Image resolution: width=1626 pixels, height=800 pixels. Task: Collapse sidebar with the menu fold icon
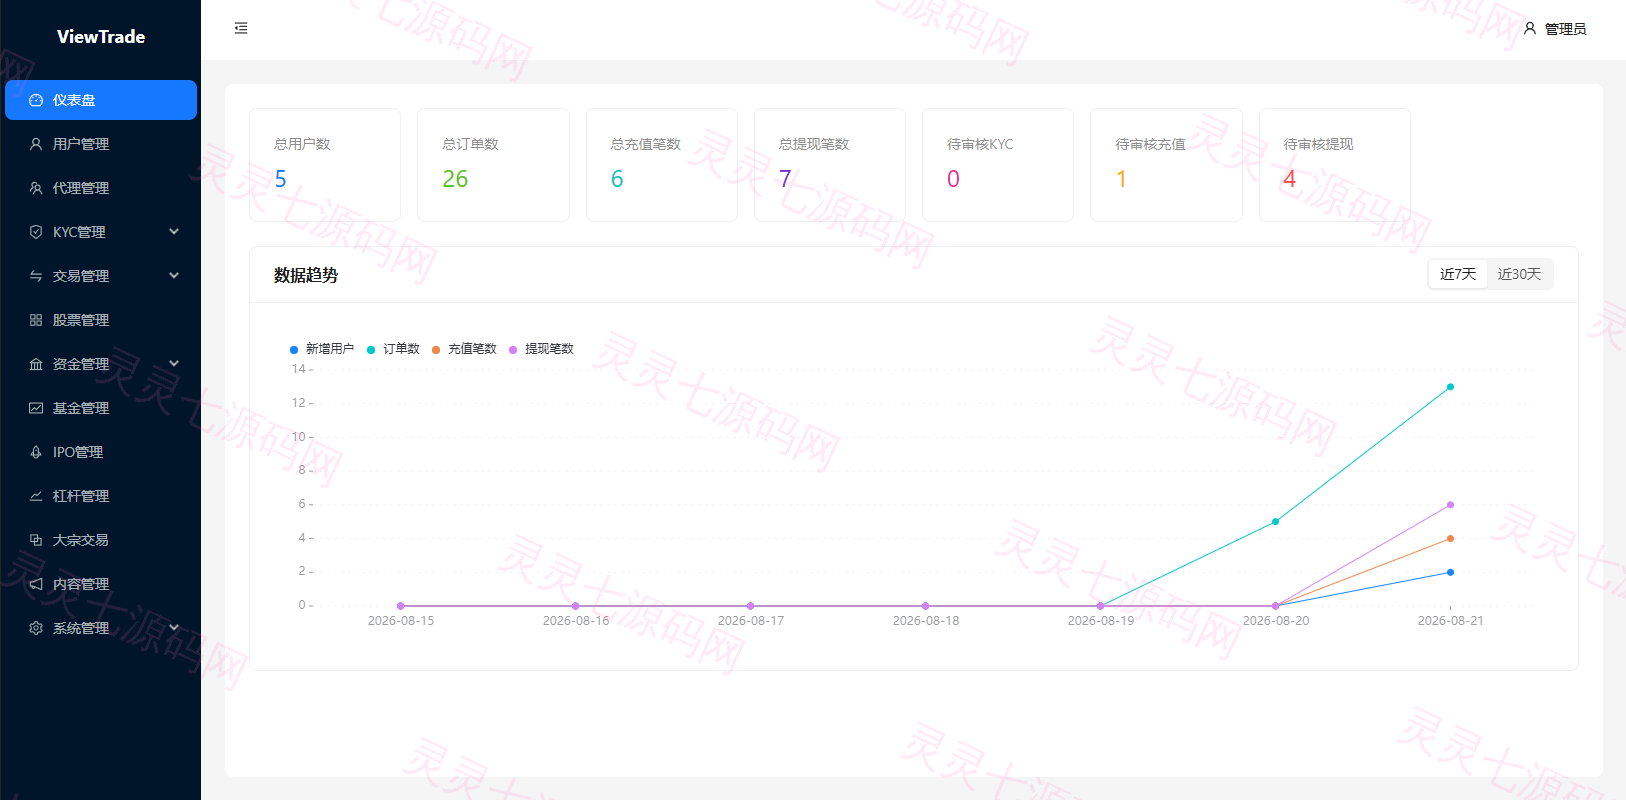point(241,28)
